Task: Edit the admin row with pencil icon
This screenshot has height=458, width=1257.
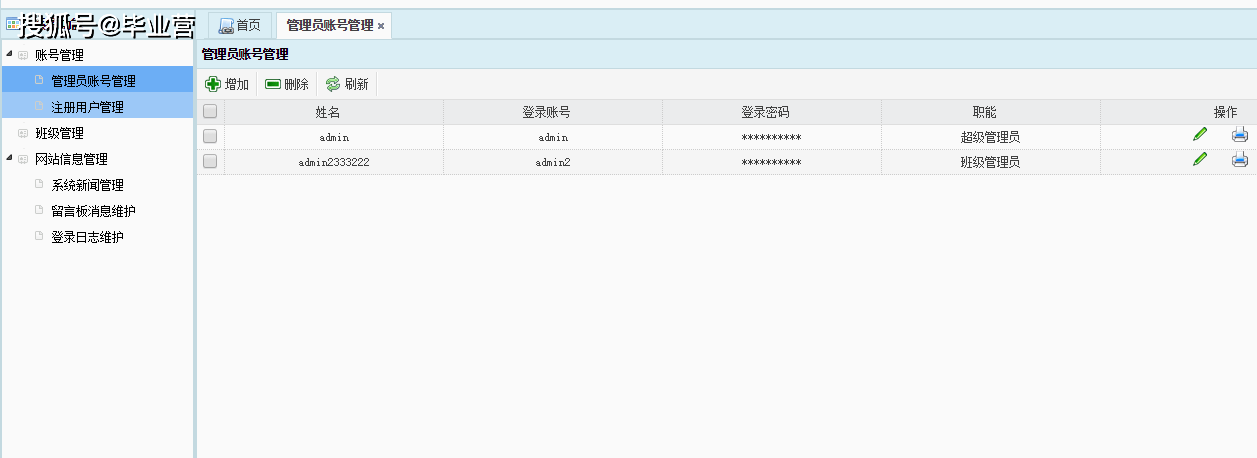Action: (1200, 134)
